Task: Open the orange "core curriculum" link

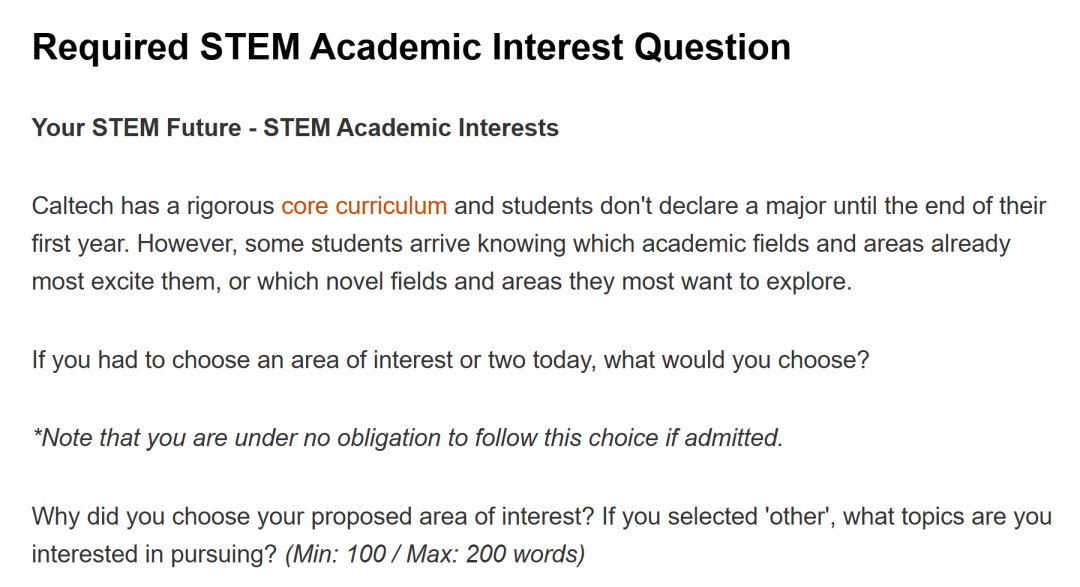Action: tap(364, 205)
